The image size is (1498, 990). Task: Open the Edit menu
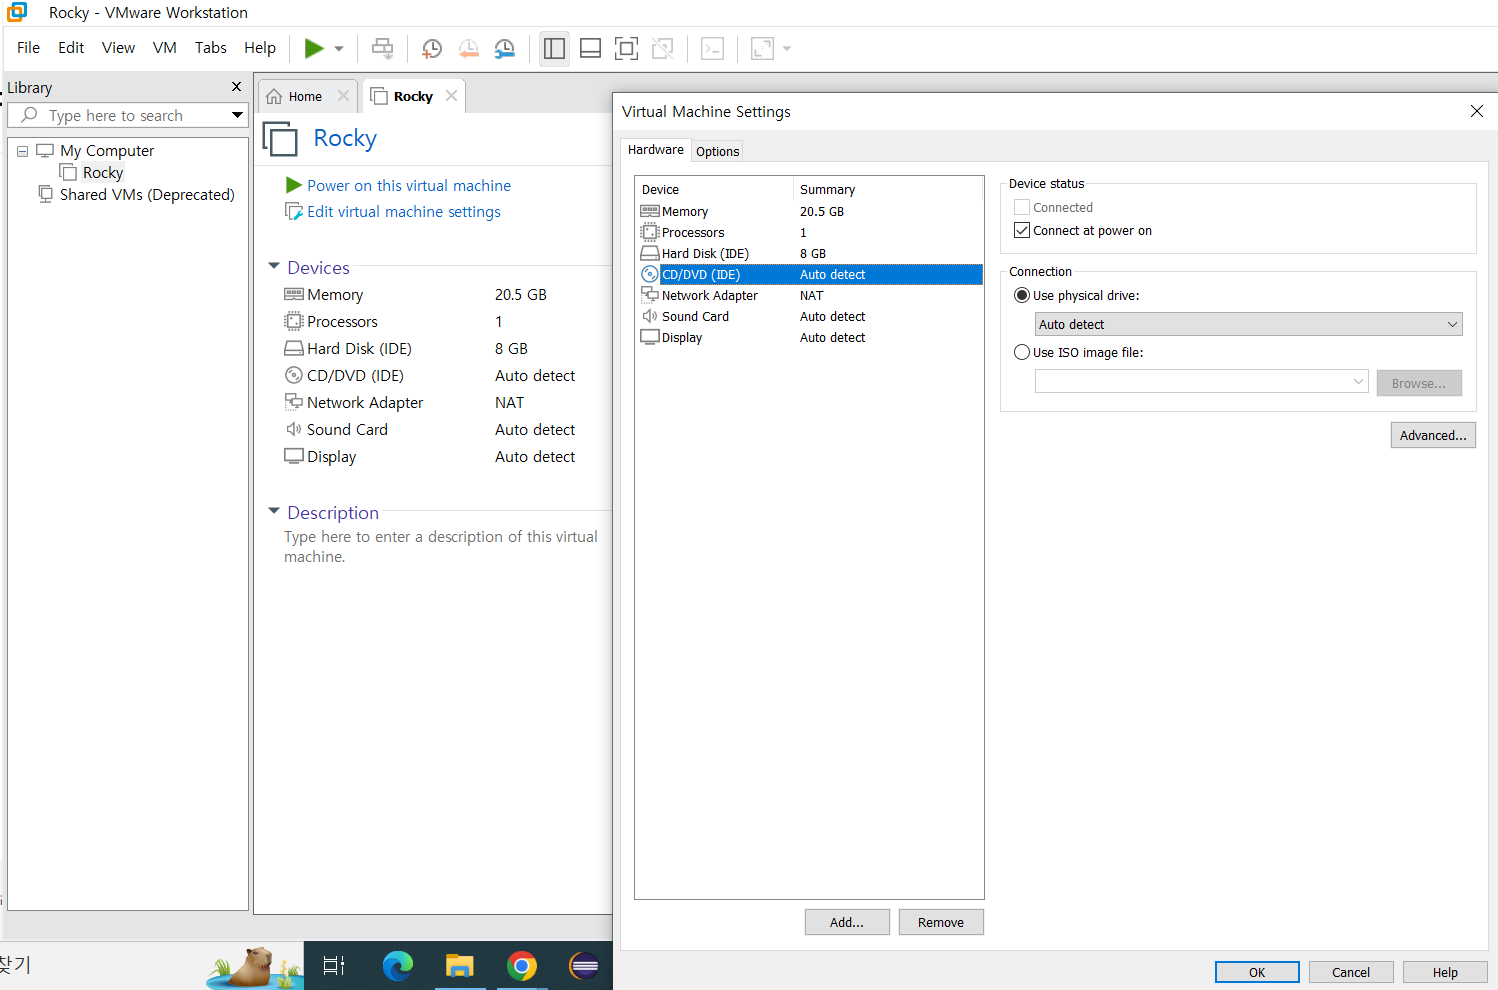point(71,47)
